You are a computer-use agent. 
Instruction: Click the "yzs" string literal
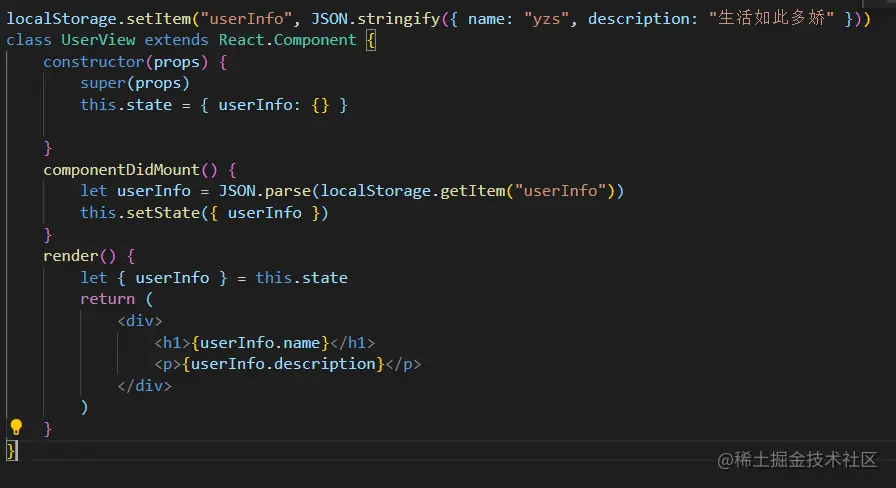pyautogui.click(x=547, y=19)
